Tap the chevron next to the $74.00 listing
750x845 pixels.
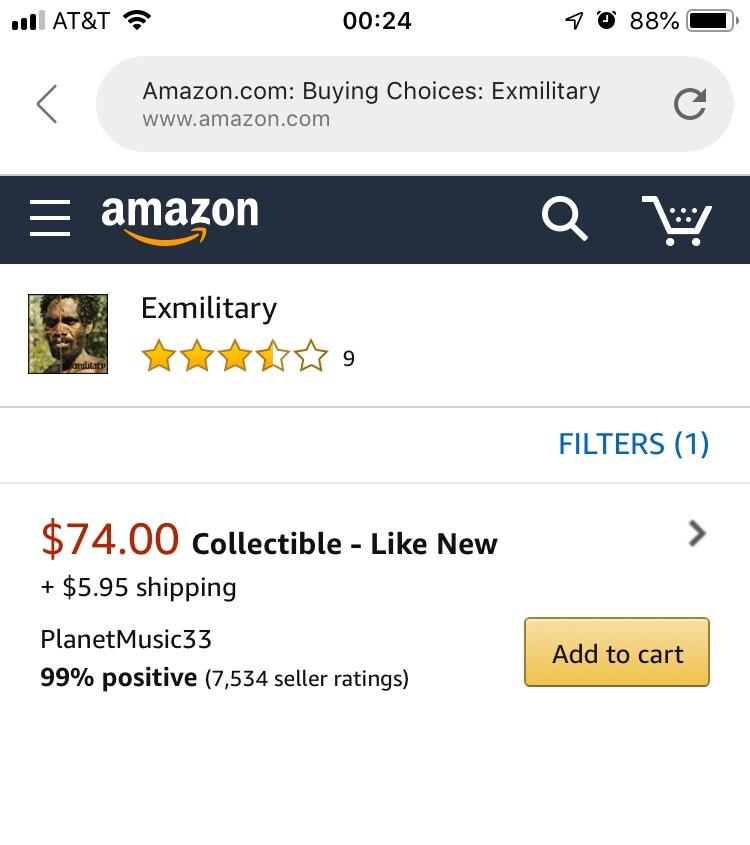tap(697, 533)
